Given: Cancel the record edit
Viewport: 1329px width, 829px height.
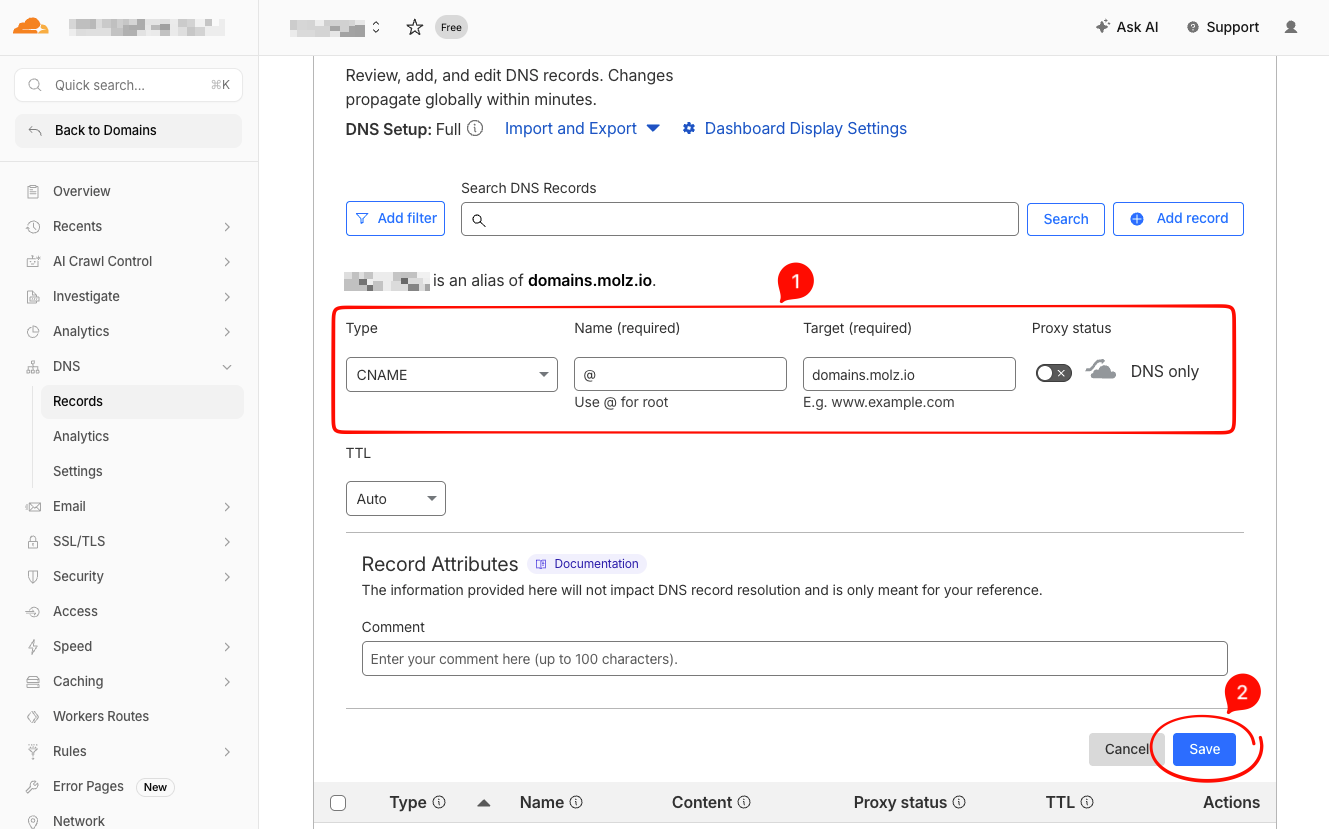Looking at the screenshot, I should 1126,749.
